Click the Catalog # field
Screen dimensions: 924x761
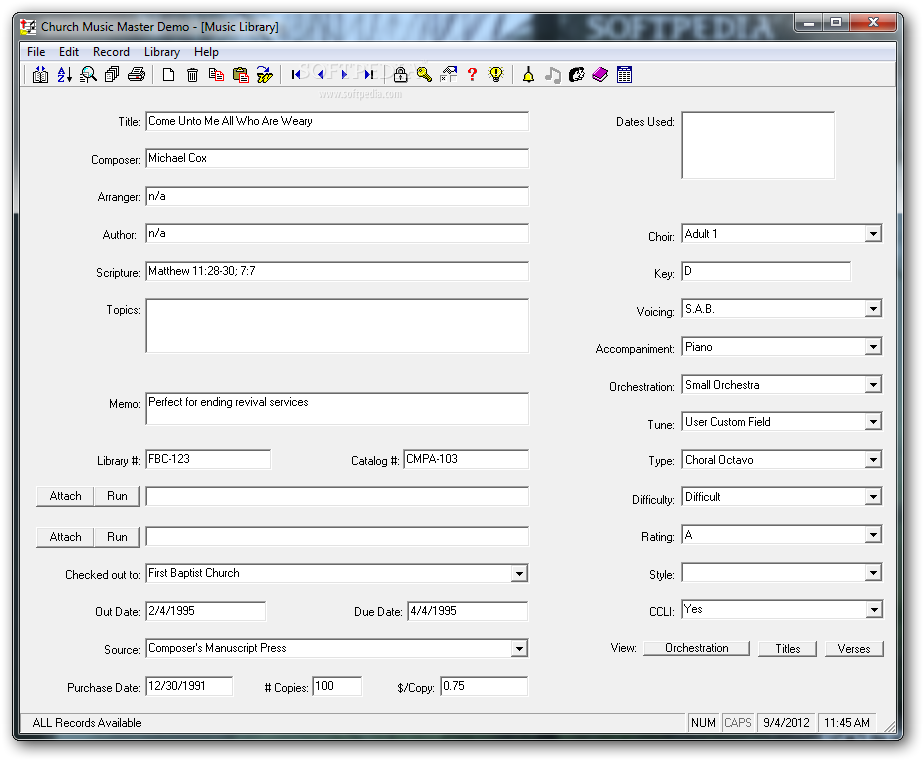click(x=466, y=459)
